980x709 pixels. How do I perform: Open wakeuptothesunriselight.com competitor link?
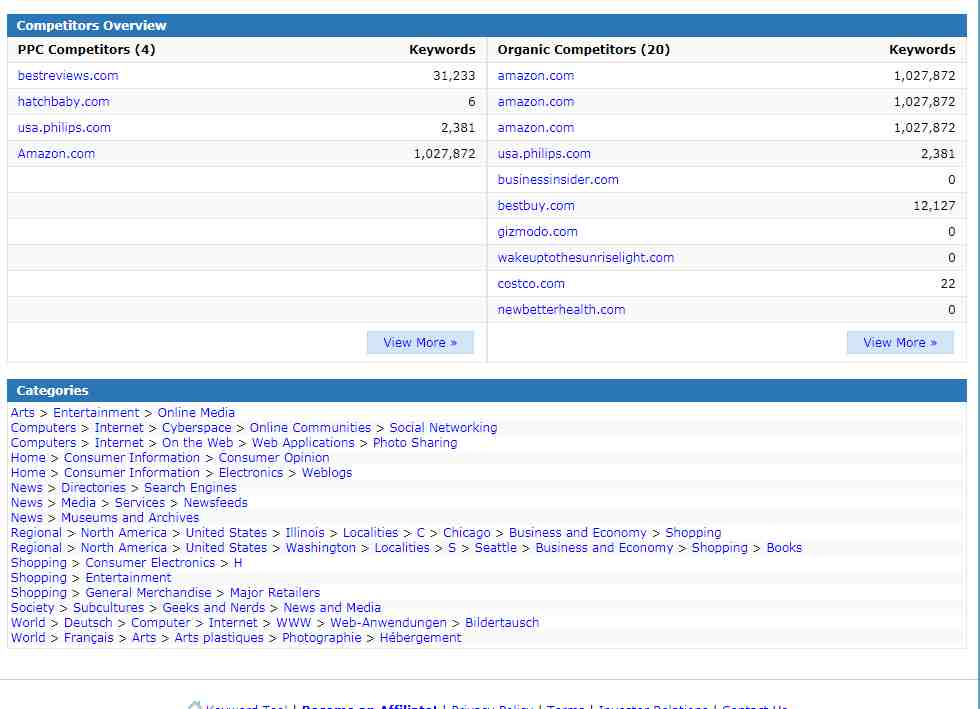tap(586, 258)
